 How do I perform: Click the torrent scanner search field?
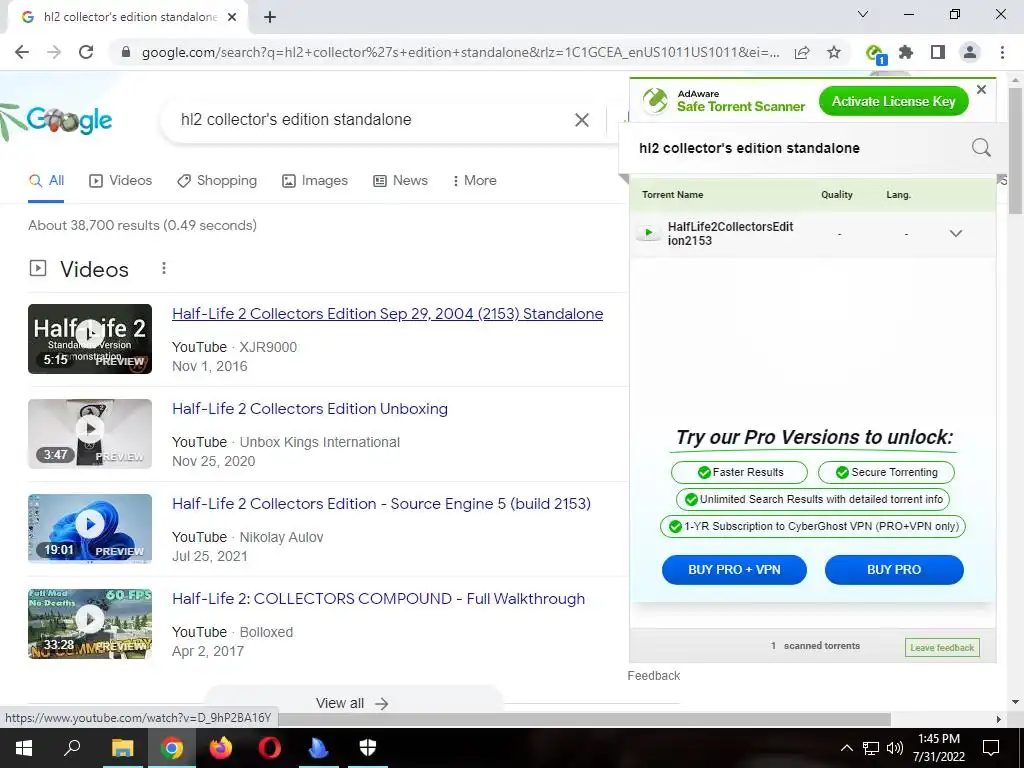click(800, 148)
